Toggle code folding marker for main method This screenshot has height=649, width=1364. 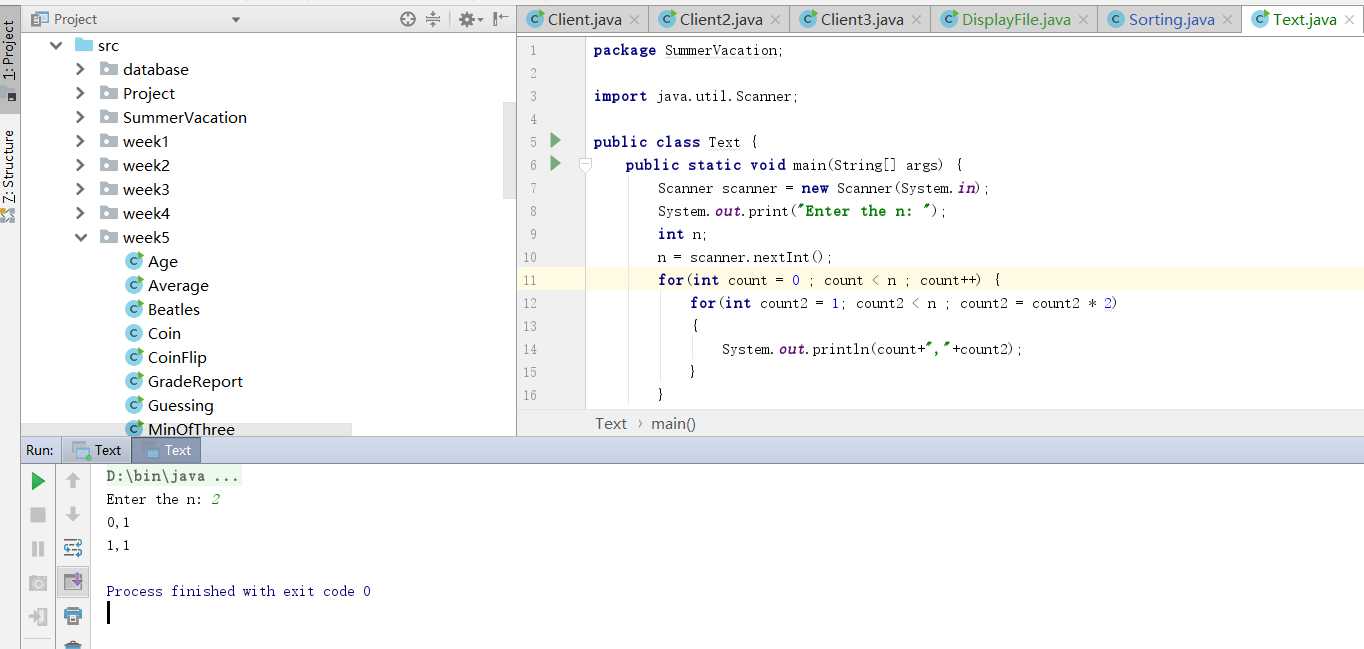tap(585, 165)
